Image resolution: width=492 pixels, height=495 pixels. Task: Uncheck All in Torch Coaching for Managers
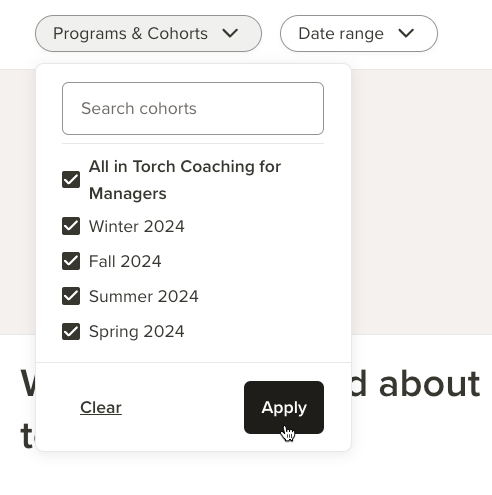click(x=71, y=180)
